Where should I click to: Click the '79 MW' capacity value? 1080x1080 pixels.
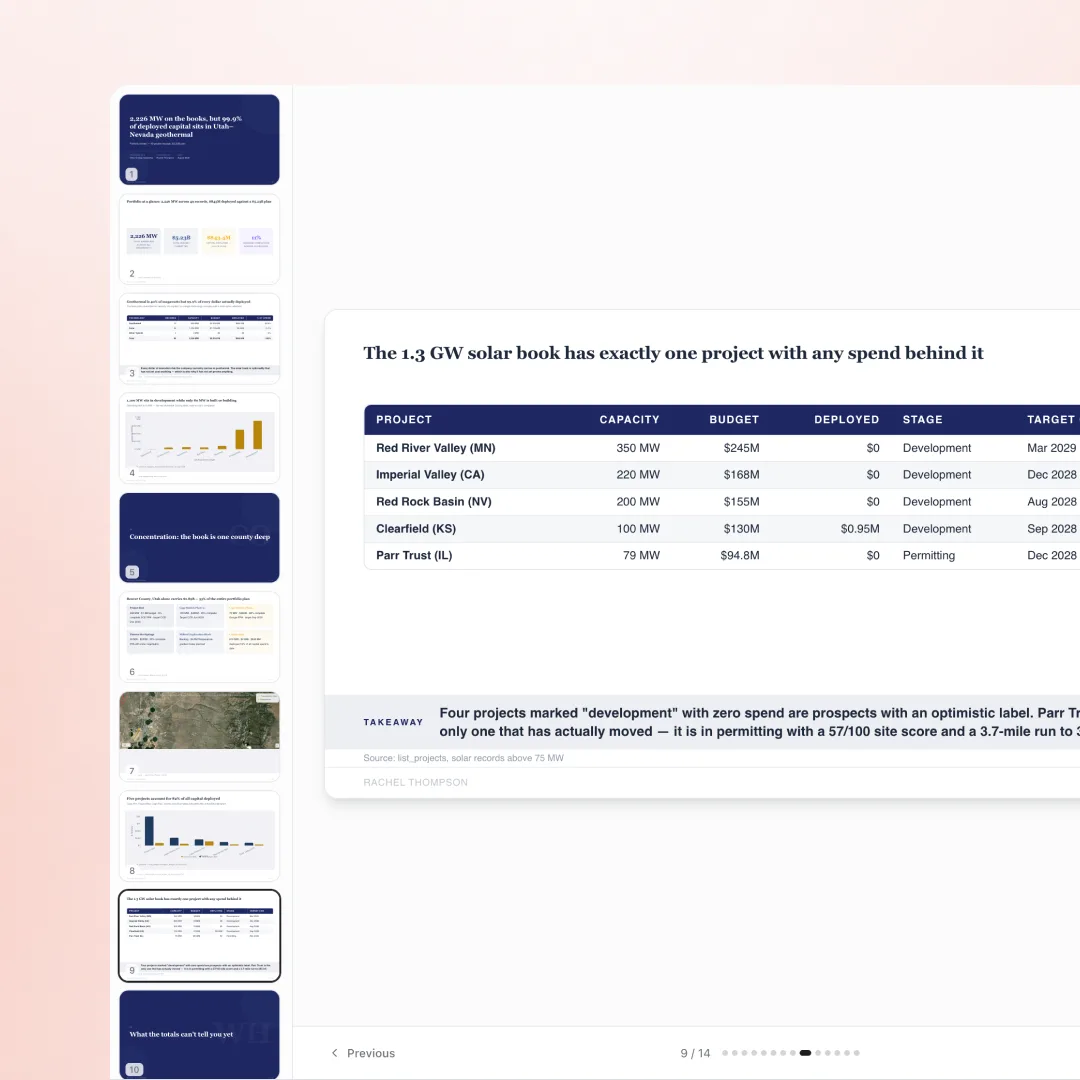click(641, 555)
